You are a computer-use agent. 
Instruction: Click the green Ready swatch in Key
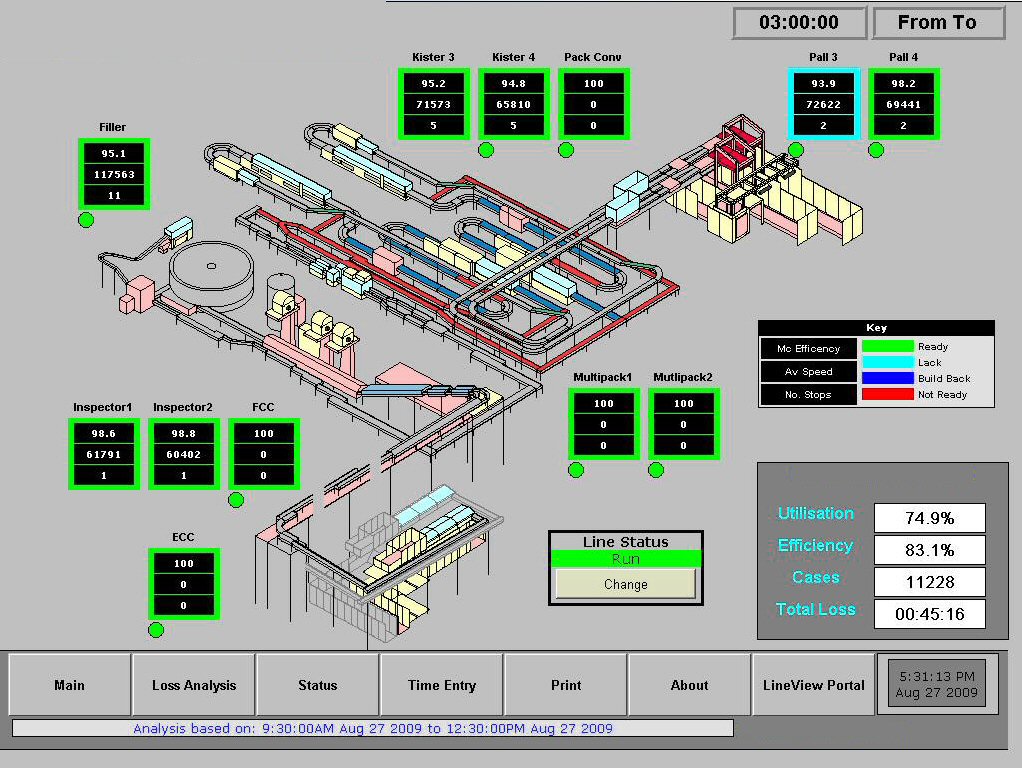point(888,346)
